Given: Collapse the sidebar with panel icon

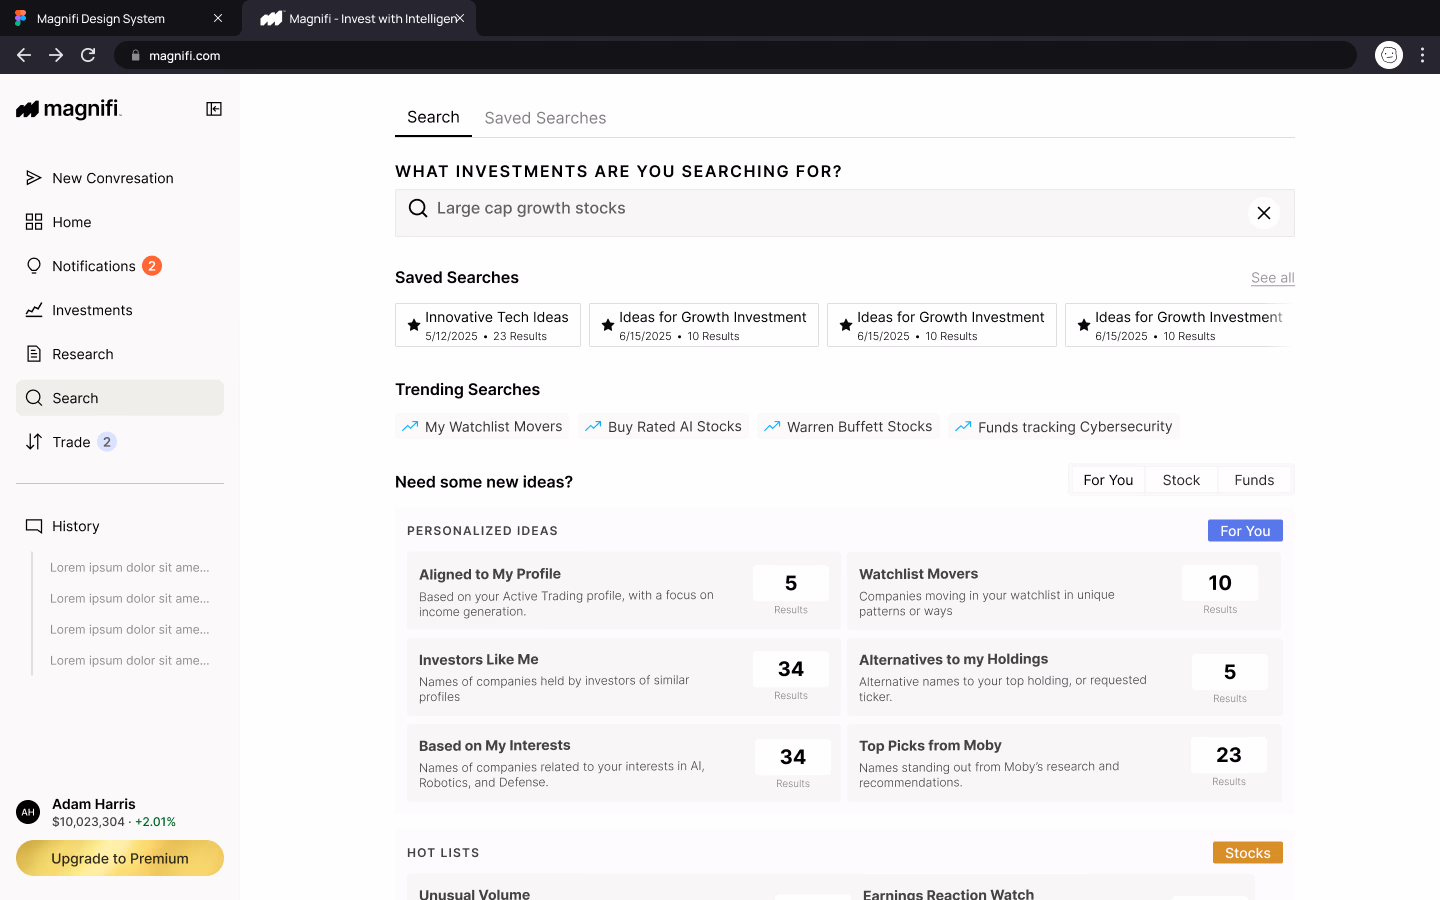Looking at the screenshot, I should (214, 109).
